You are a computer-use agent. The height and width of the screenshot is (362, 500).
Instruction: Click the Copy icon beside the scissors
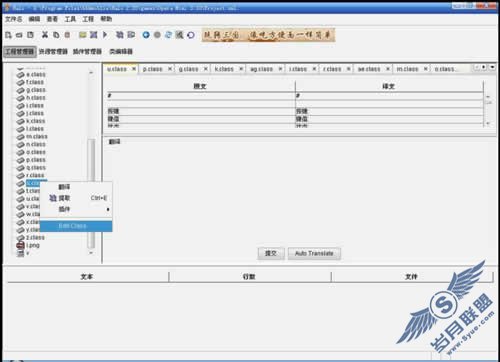pyautogui.click(x=56, y=35)
